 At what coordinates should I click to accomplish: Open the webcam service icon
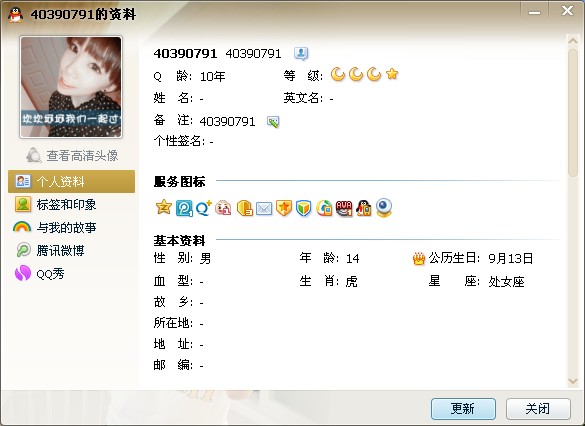coord(384,208)
